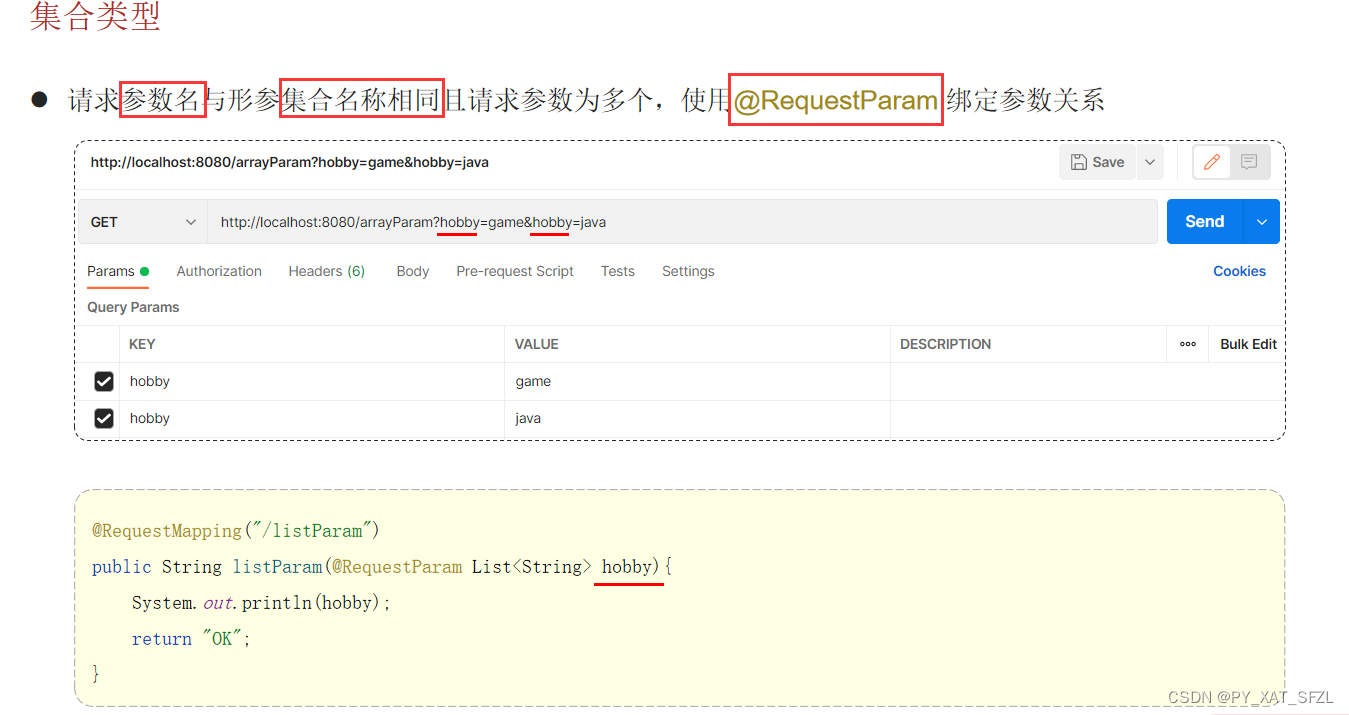Click the value cell 'game'
The height and width of the screenshot is (715, 1349).
697,381
